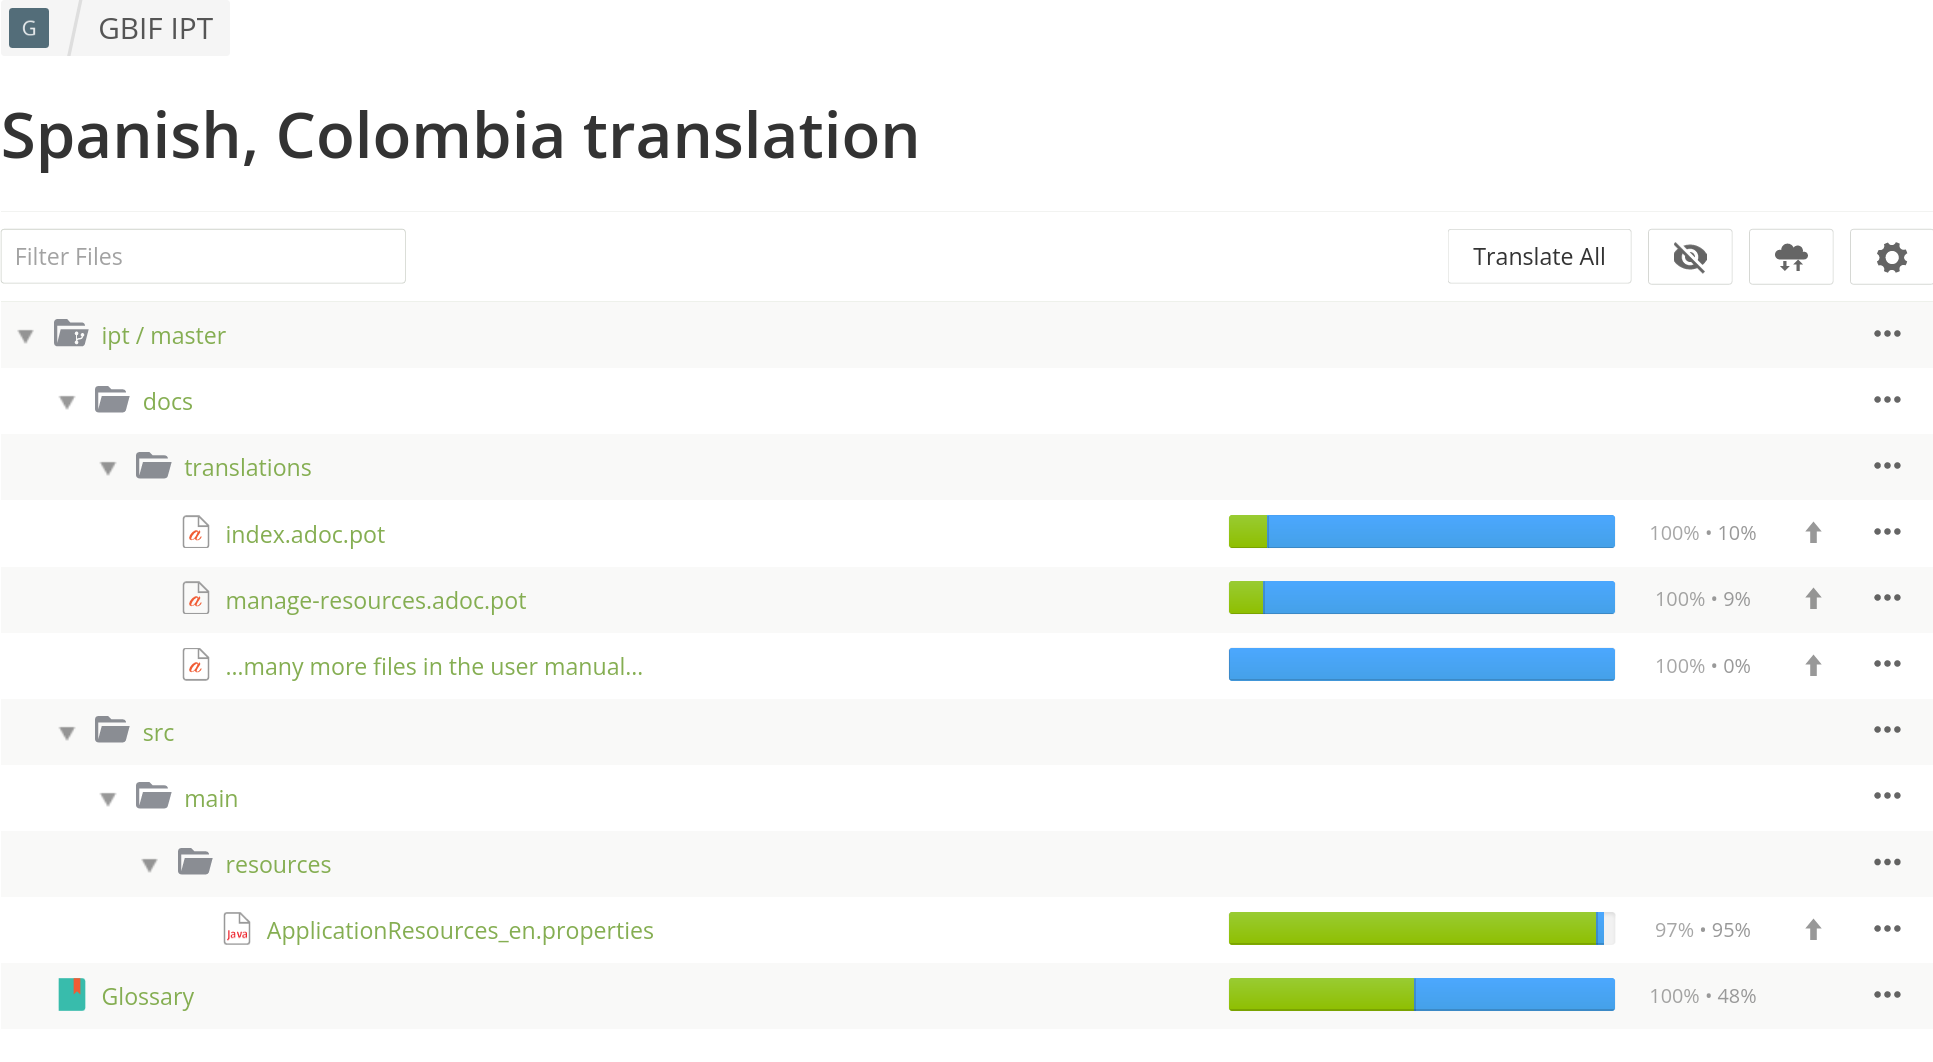Image resolution: width=1933 pixels, height=1062 pixels.
Task: Open more options for Glossary row
Action: (1886, 995)
